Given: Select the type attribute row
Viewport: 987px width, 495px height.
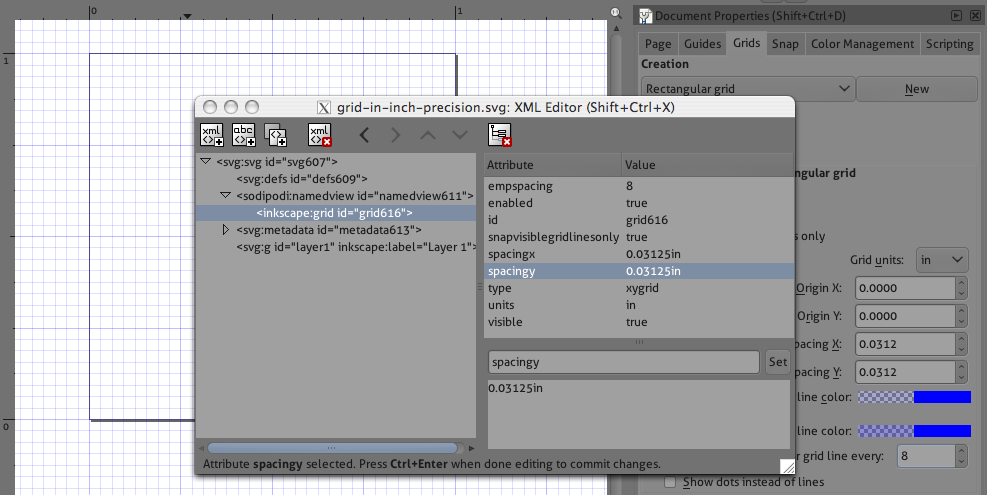Looking at the screenshot, I should [x=639, y=288].
